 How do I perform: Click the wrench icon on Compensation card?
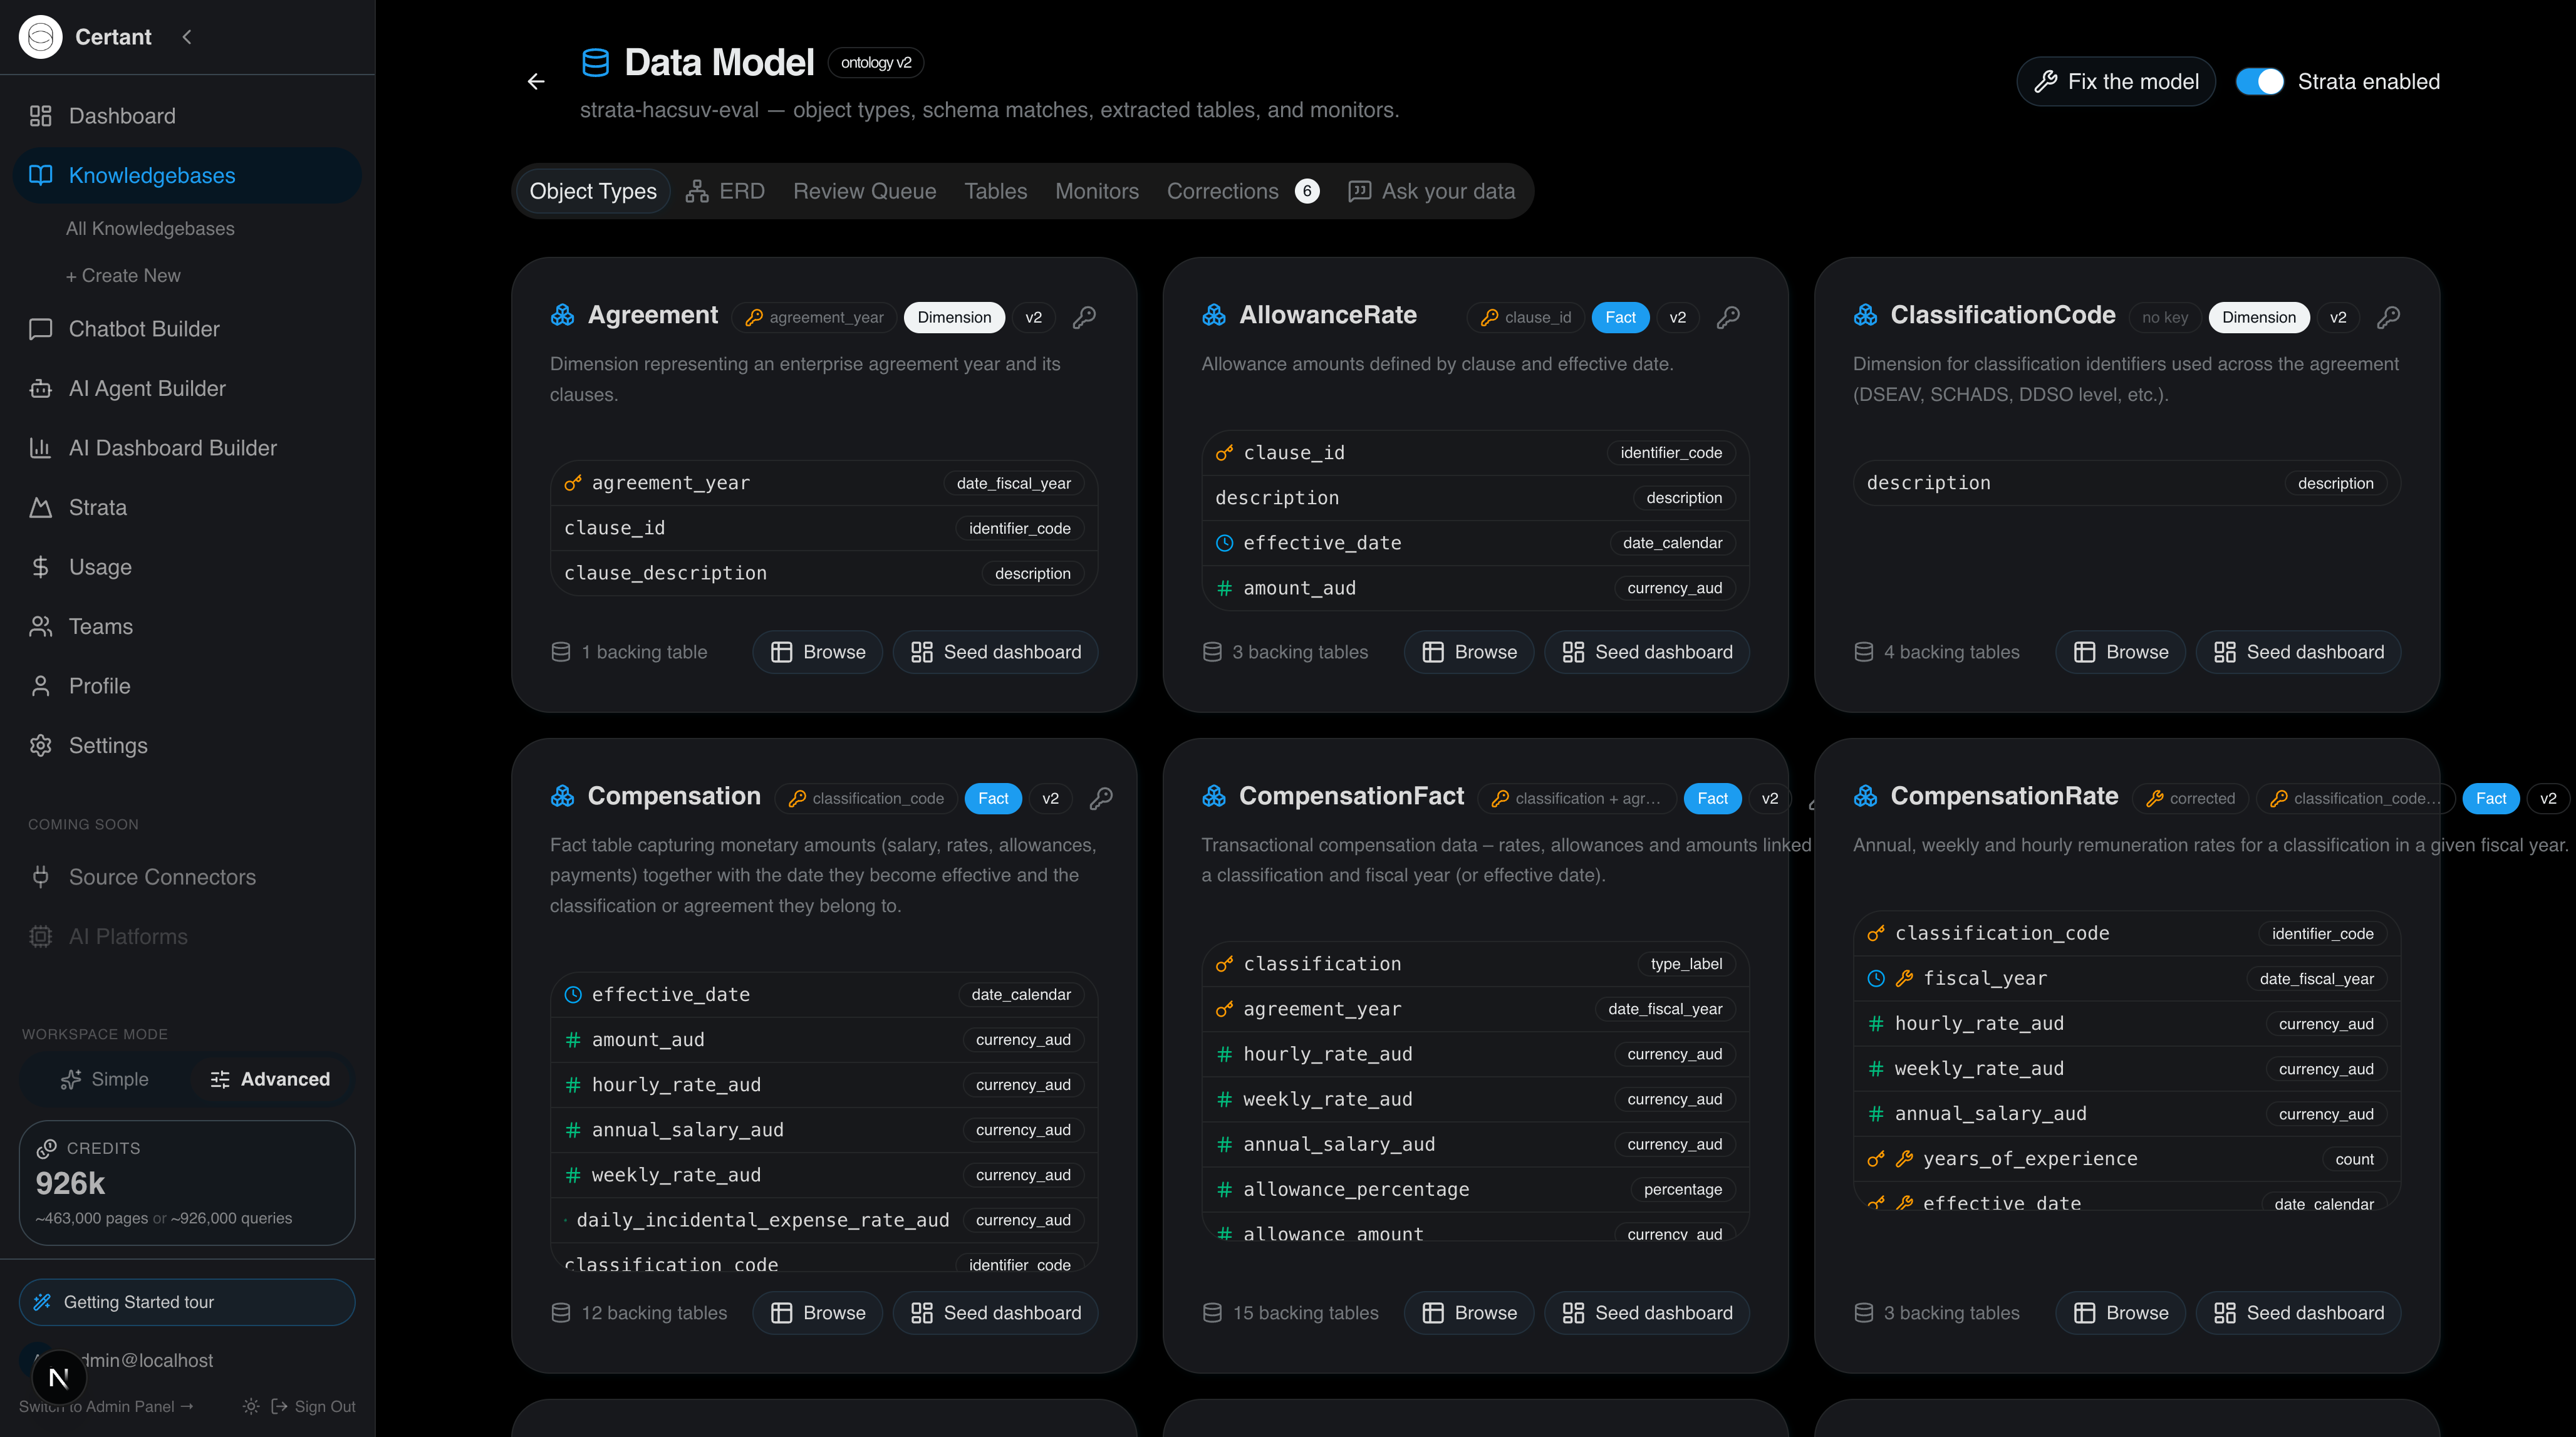coord(1101,798)
